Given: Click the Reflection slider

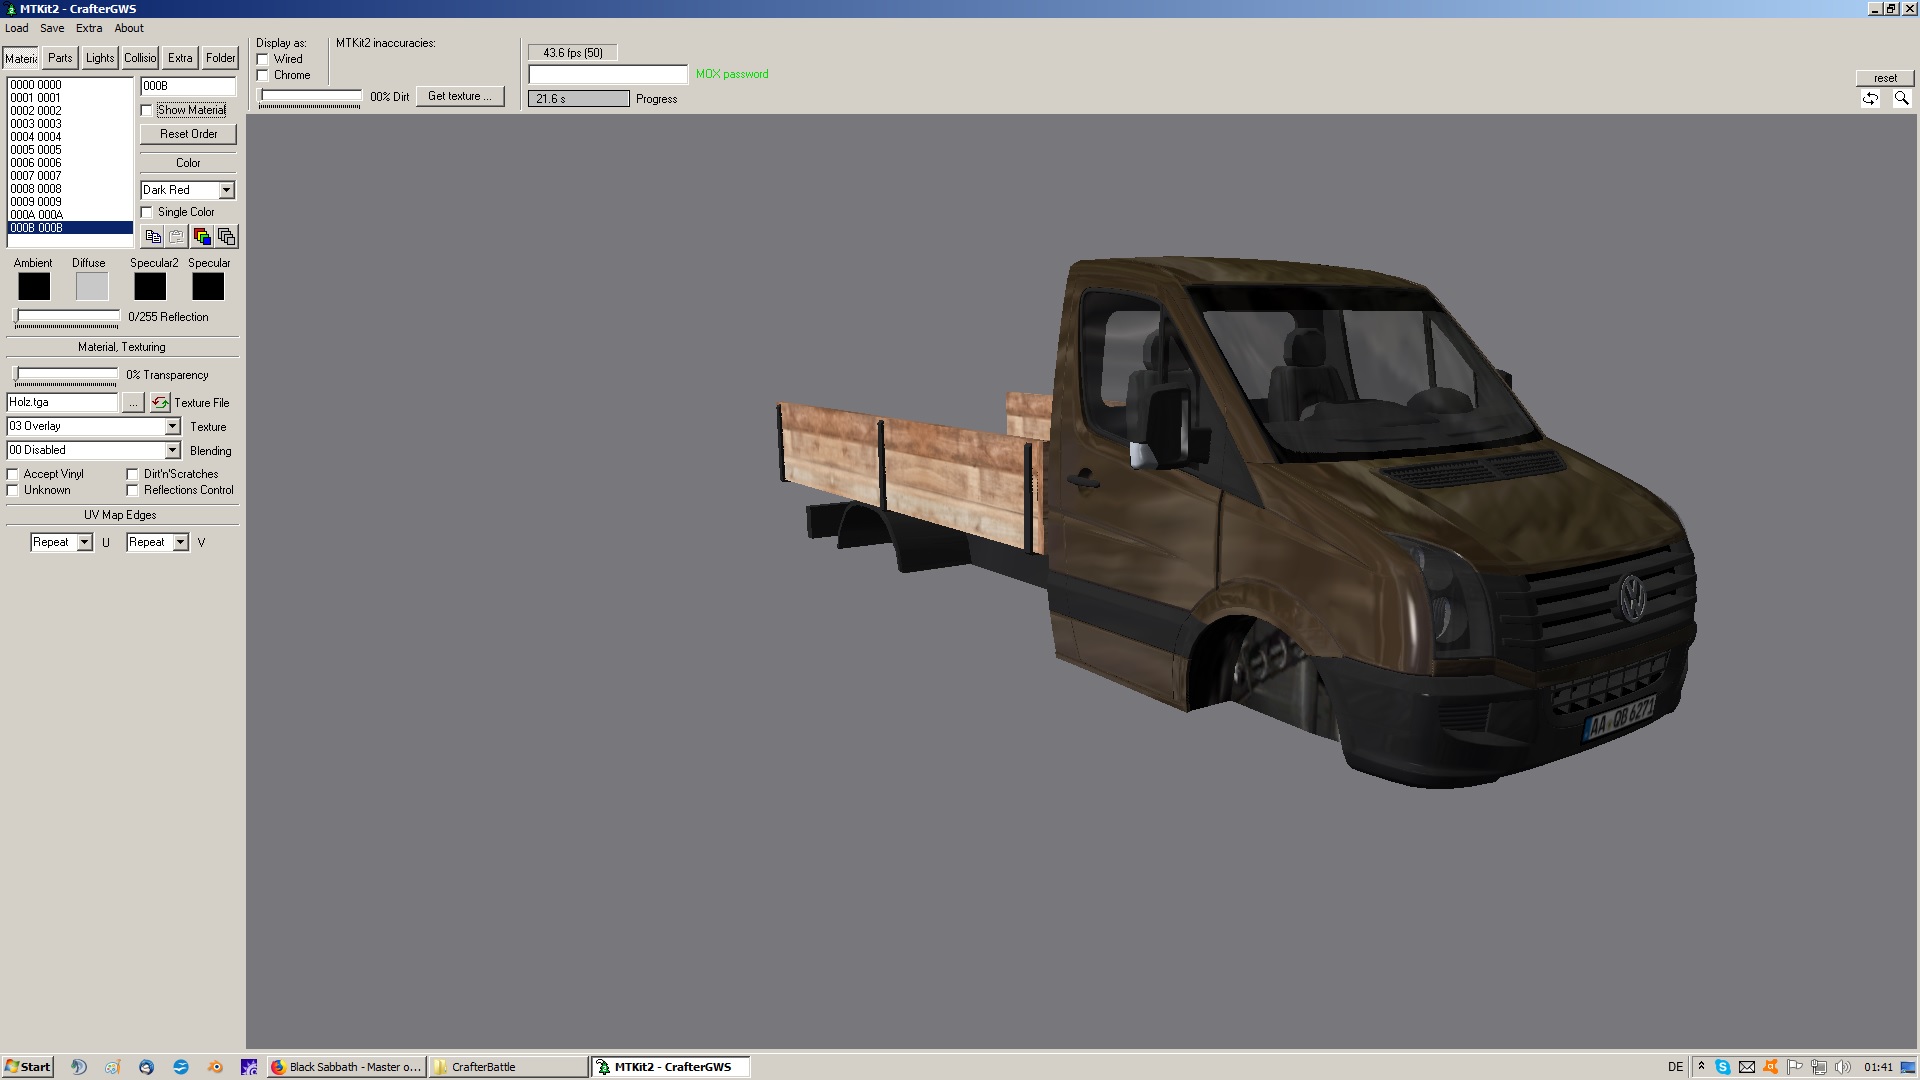Looking at the screenshot, I should 67,317.
